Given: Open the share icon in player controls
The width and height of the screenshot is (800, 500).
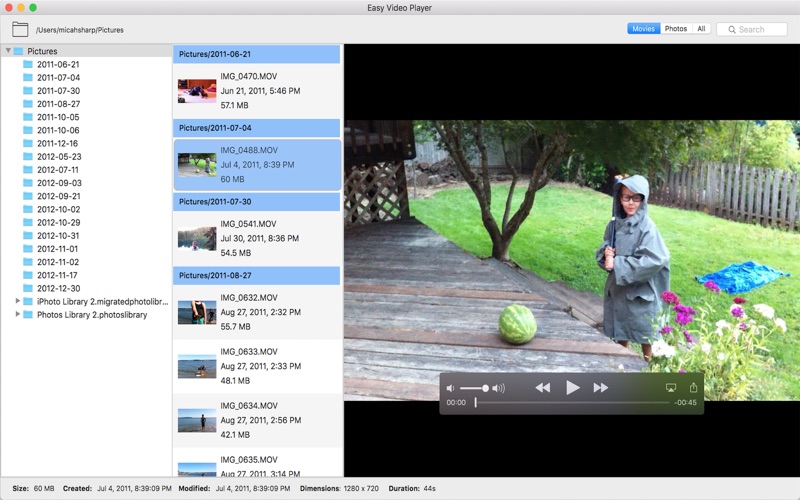Looking at the screenshot, I should (x=693, y=388).
